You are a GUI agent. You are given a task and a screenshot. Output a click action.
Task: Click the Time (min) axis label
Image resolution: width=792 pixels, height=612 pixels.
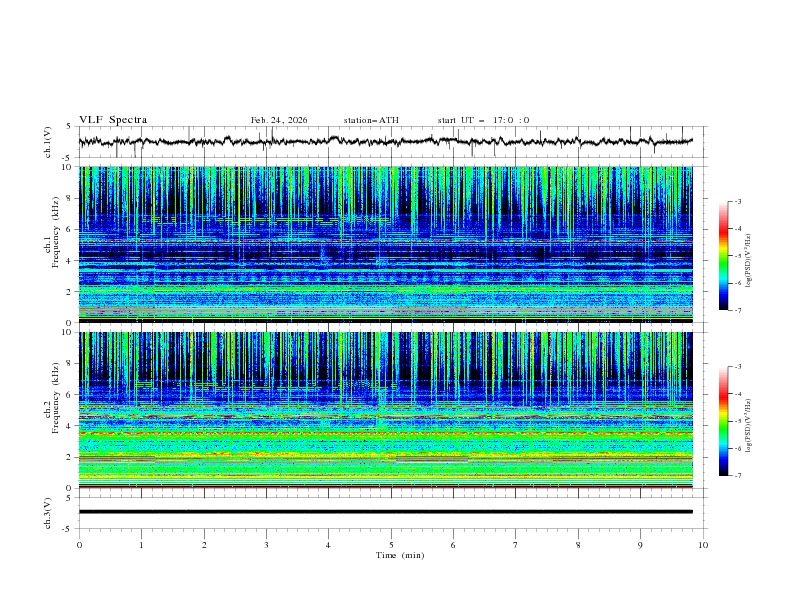click(398, 554)
